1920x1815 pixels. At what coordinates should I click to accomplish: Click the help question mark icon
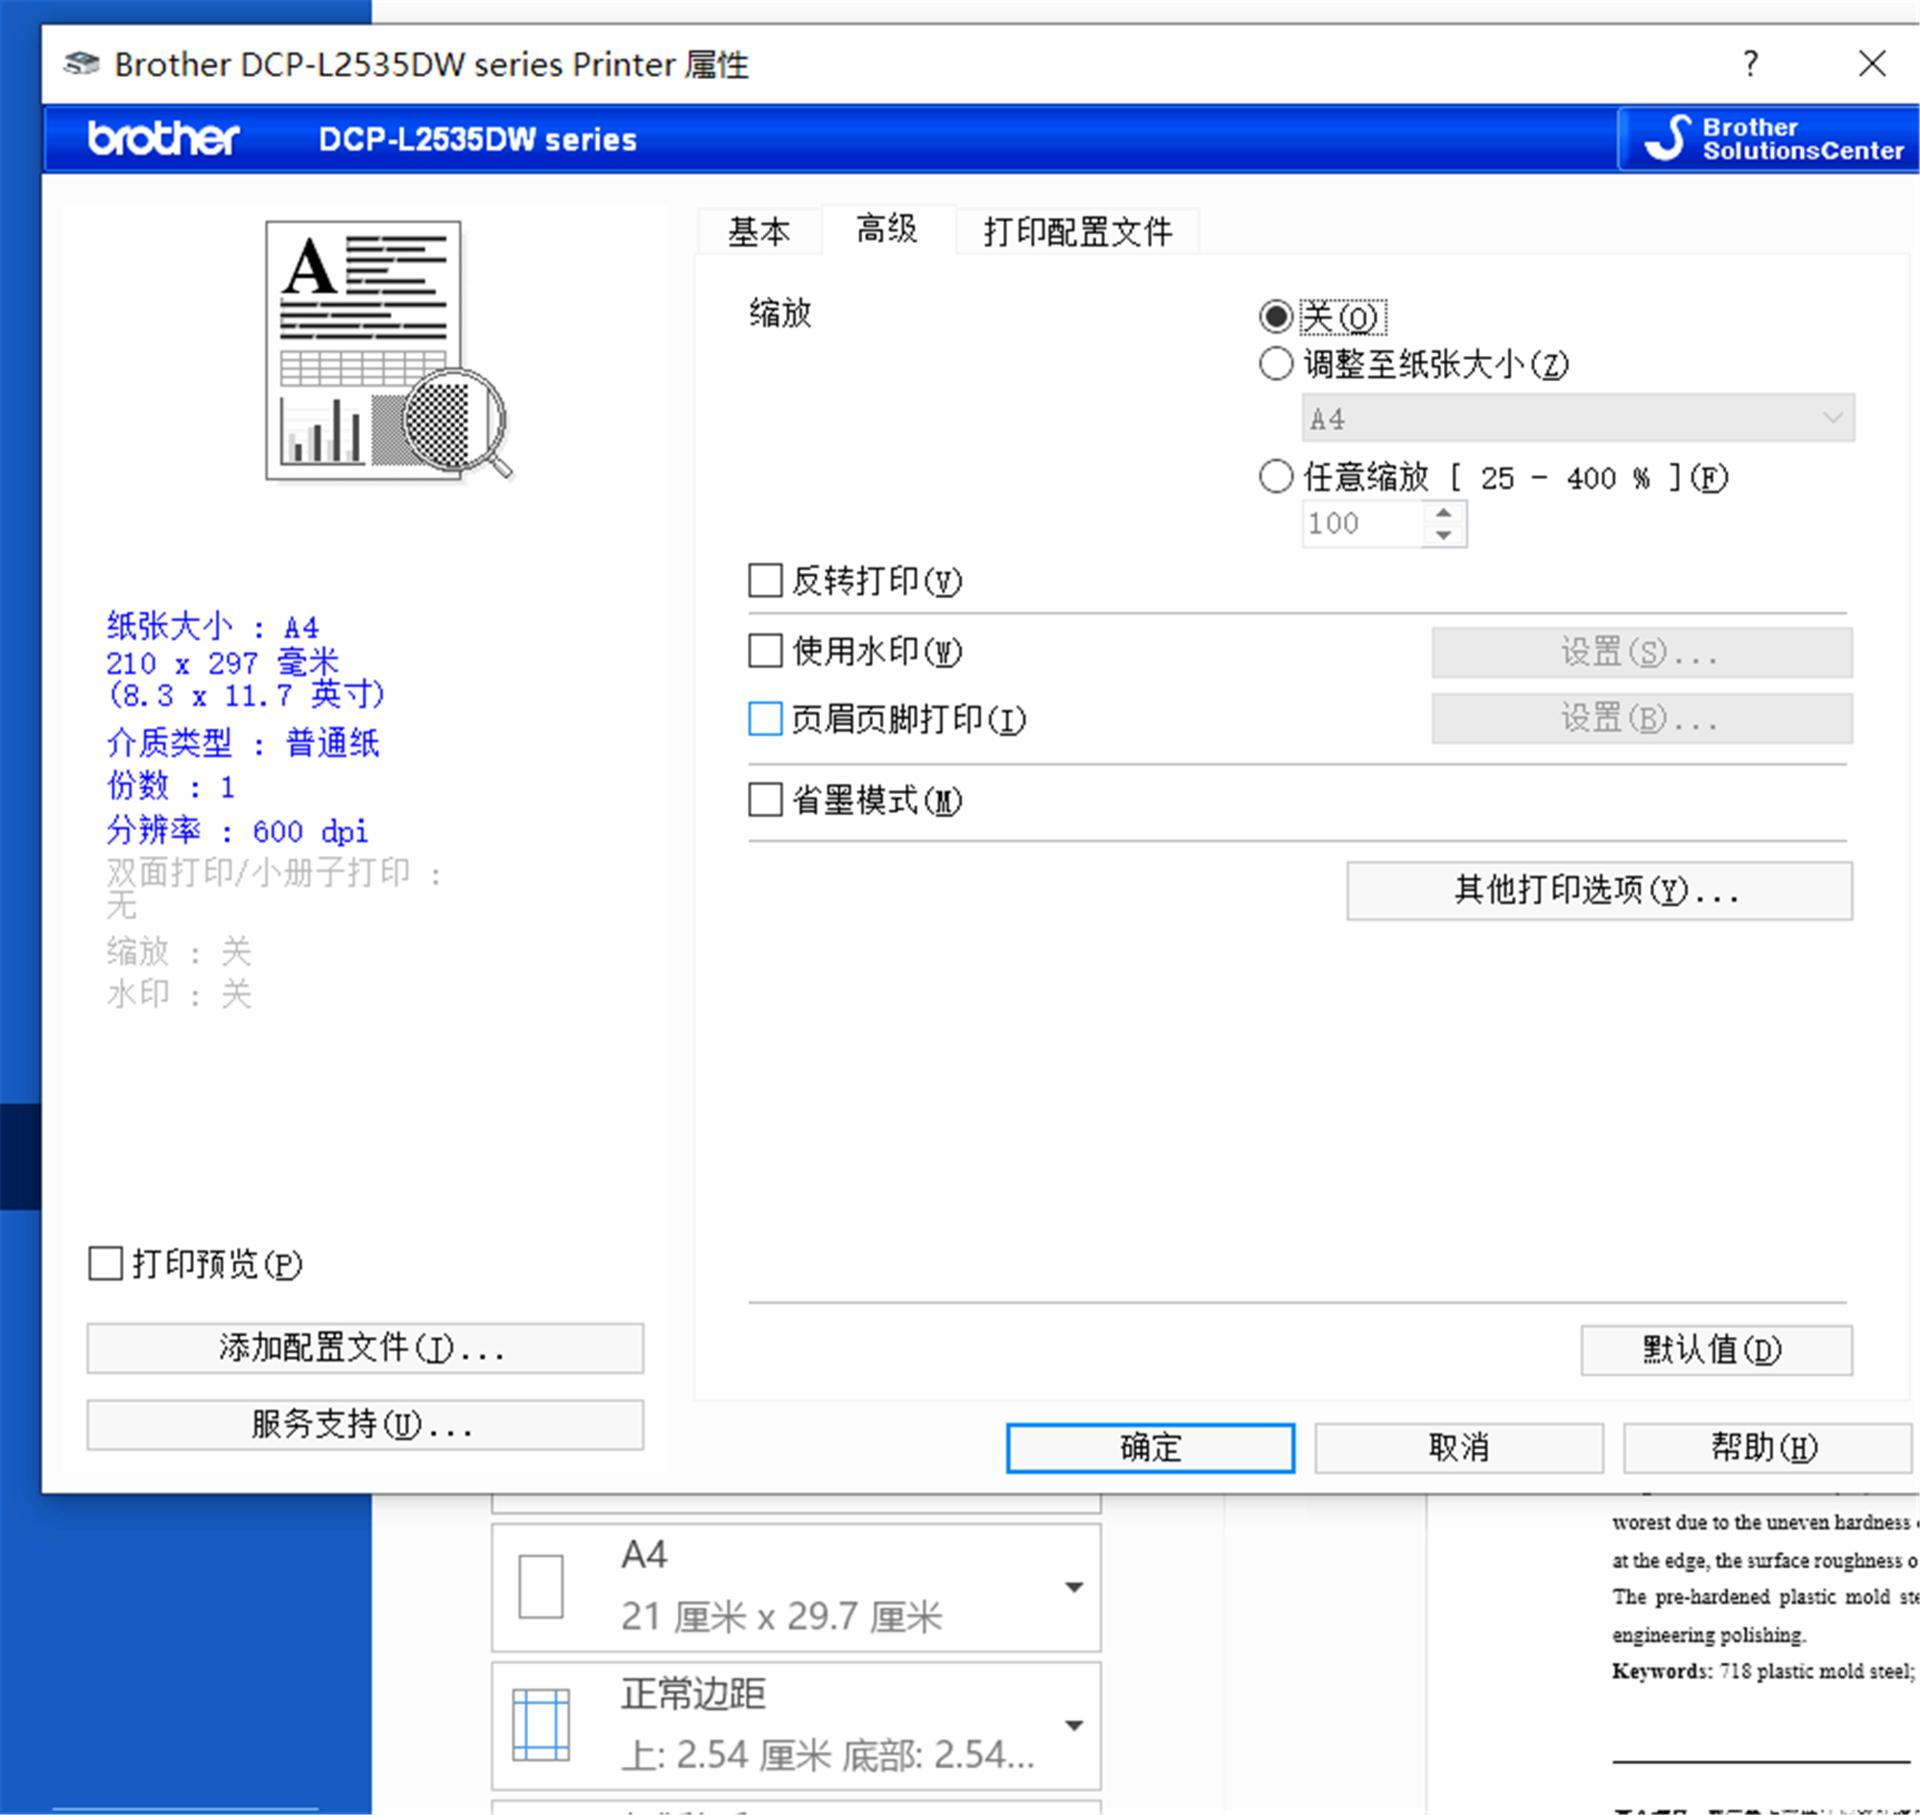pyautogui.click(x=1750, y=64)
